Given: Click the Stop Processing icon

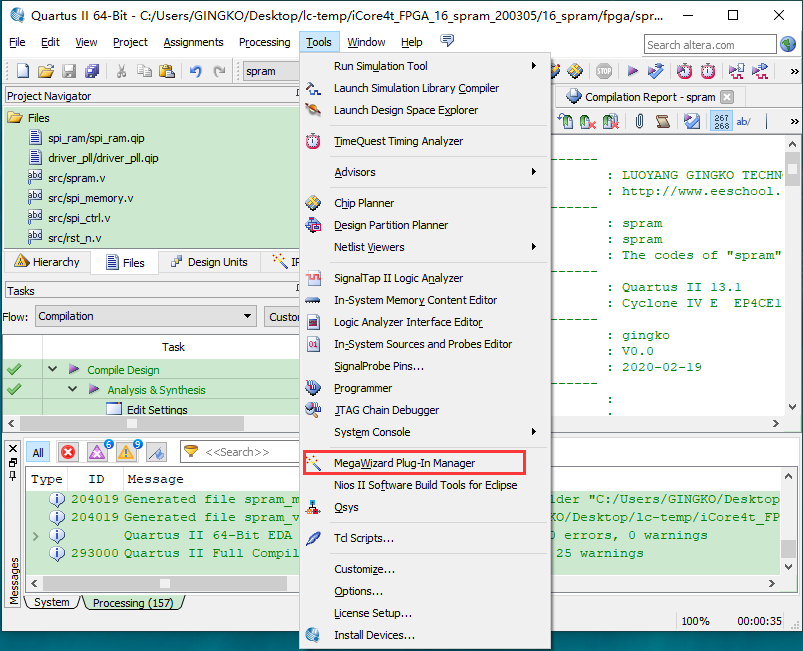Looking at the screenshot, I should click(x=604, y=71).
